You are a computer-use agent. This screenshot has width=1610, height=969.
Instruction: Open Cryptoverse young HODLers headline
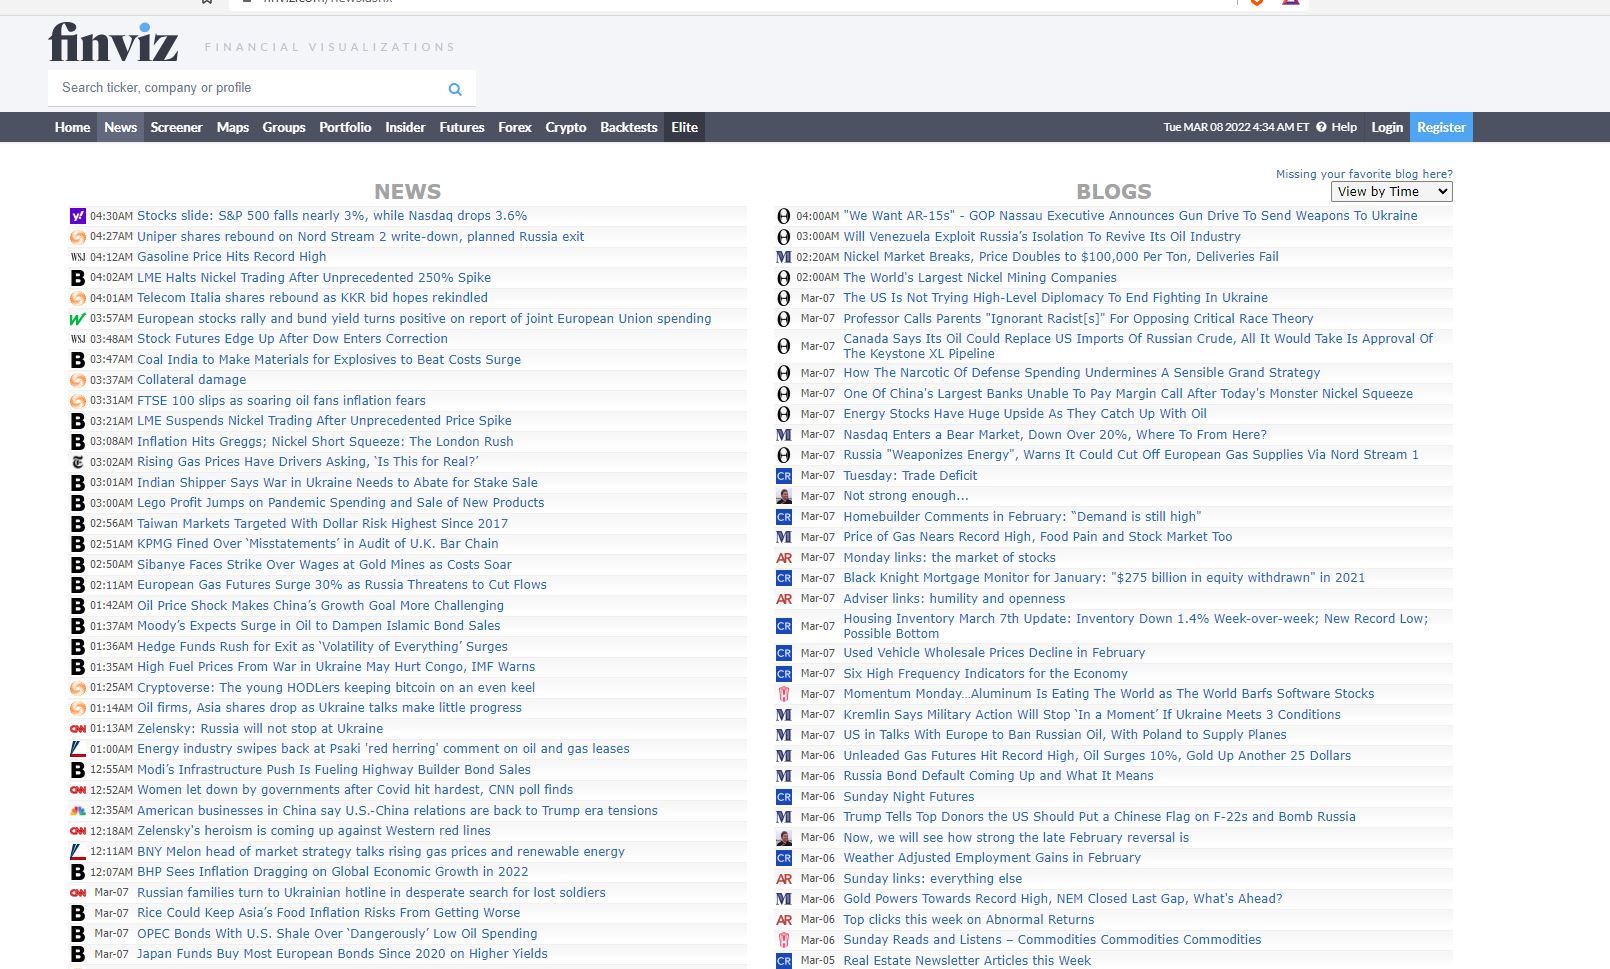[x=336, y=688]
